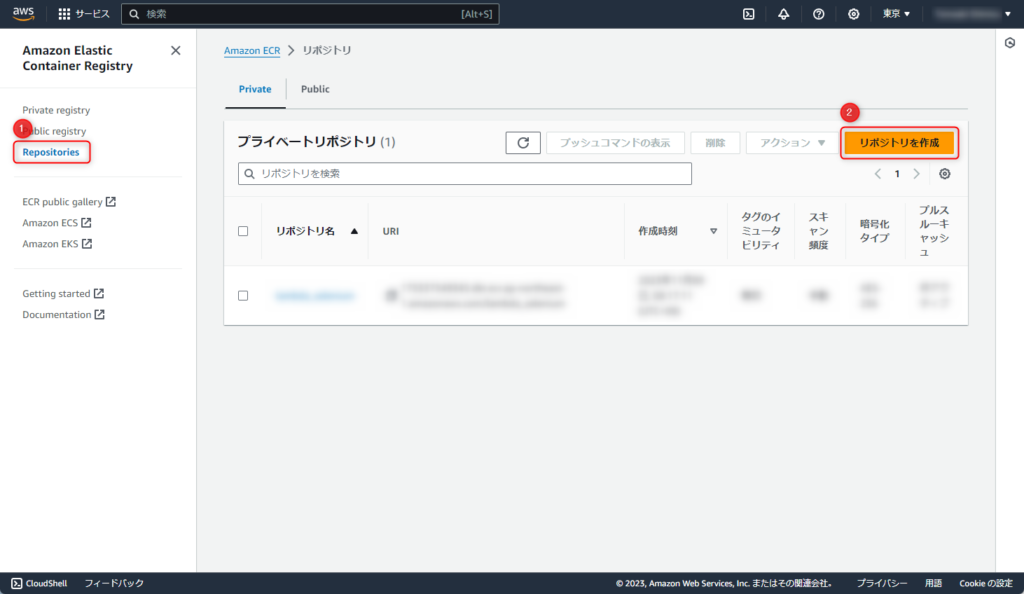Open Getting started link
This screenshot has width=1024, height=594.
(x=63, y=294)
